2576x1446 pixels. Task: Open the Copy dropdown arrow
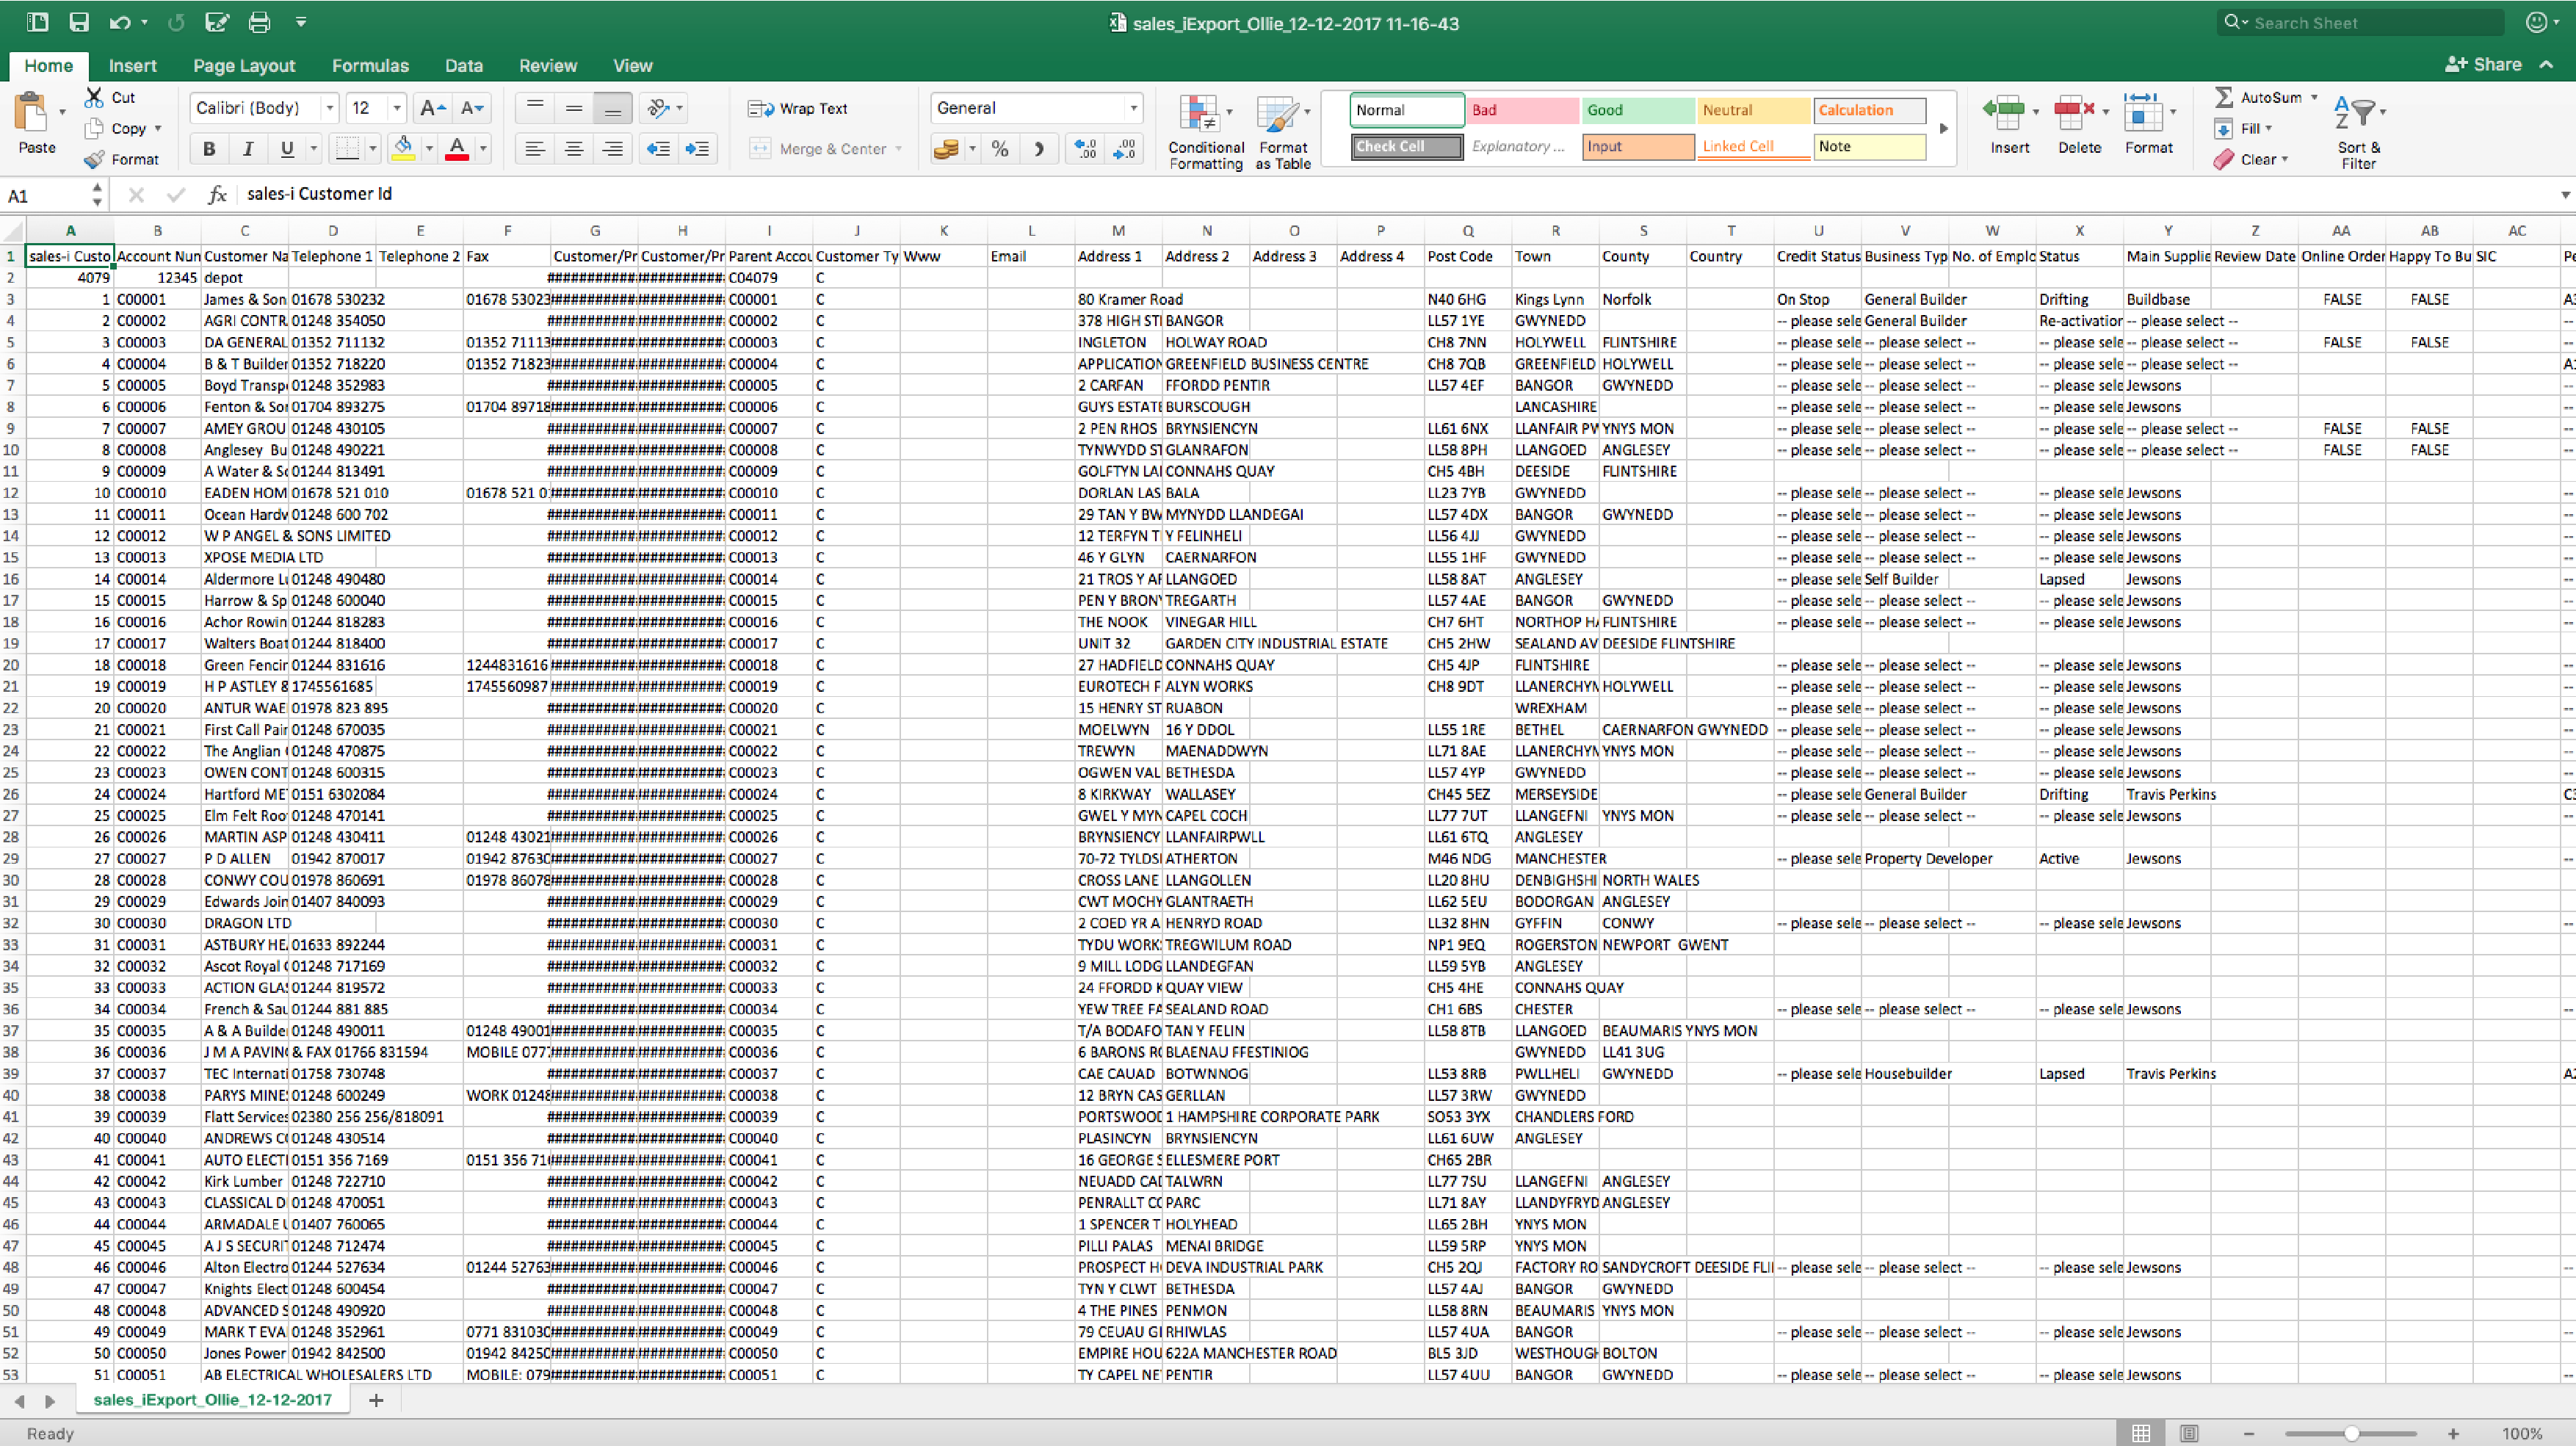(158, 128)
